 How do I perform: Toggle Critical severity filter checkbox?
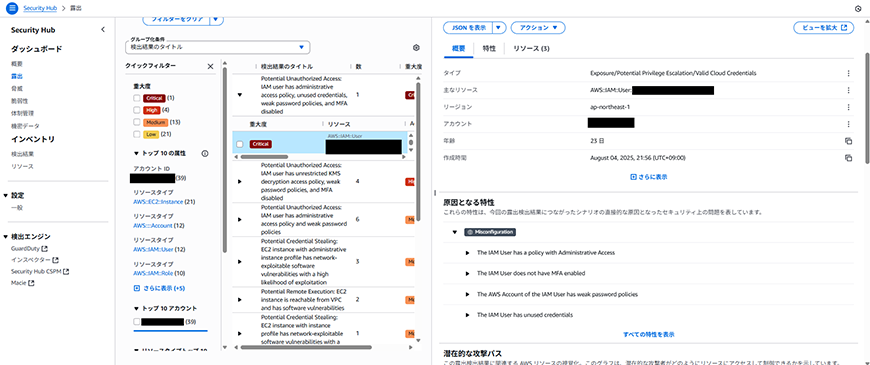(x=136, y=98)
